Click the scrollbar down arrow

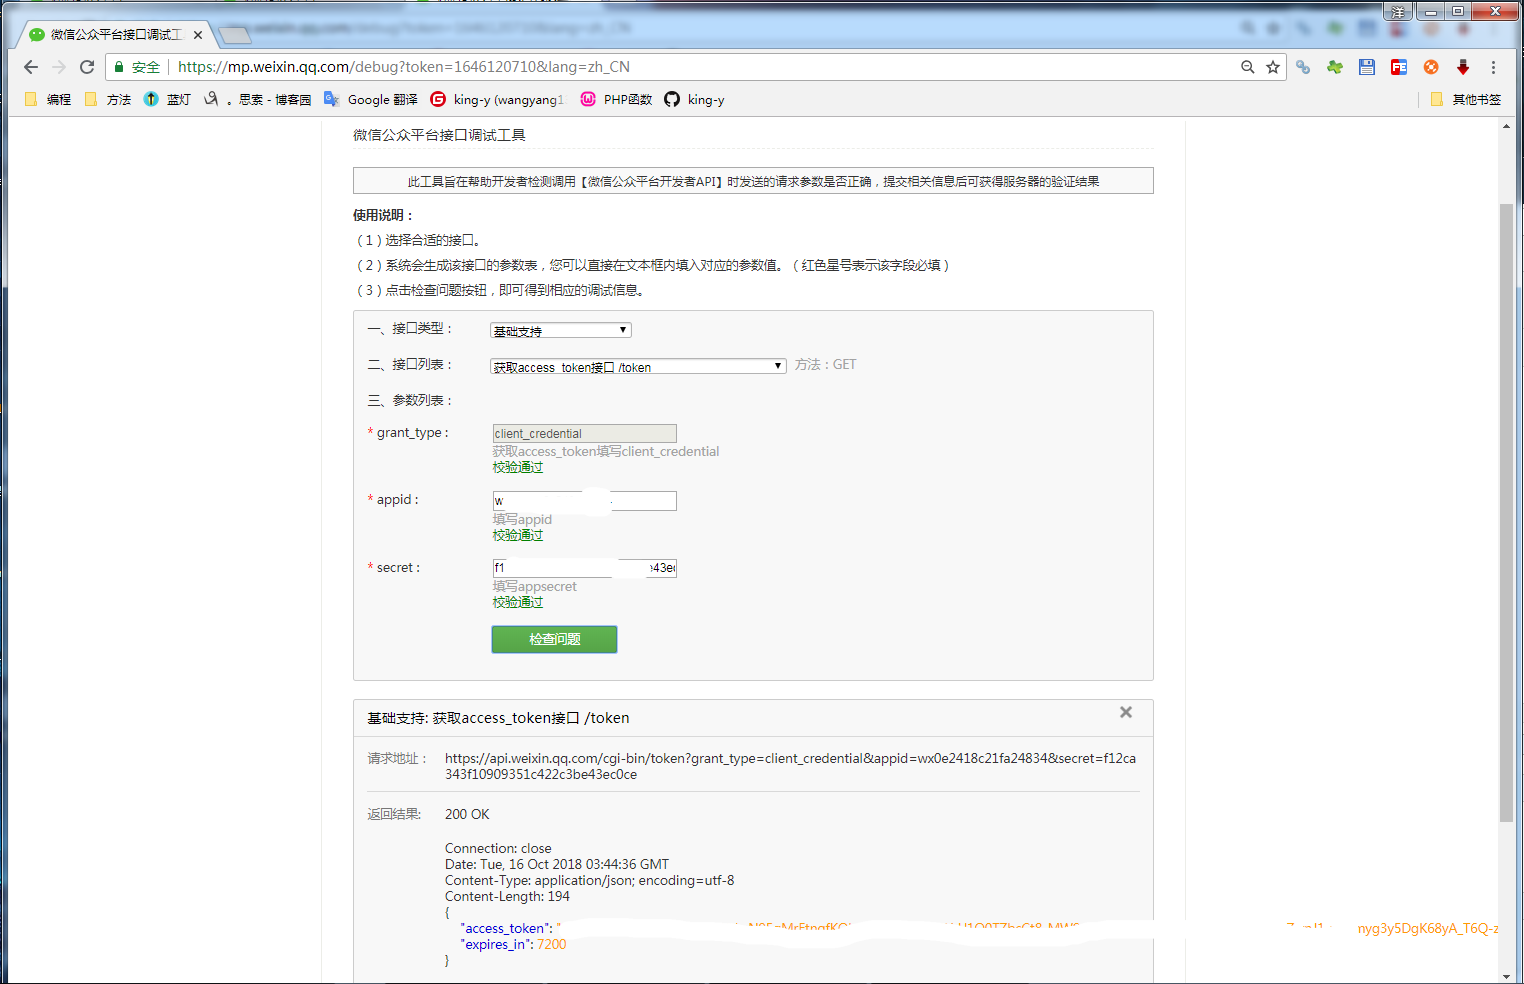coord(1506,976)
